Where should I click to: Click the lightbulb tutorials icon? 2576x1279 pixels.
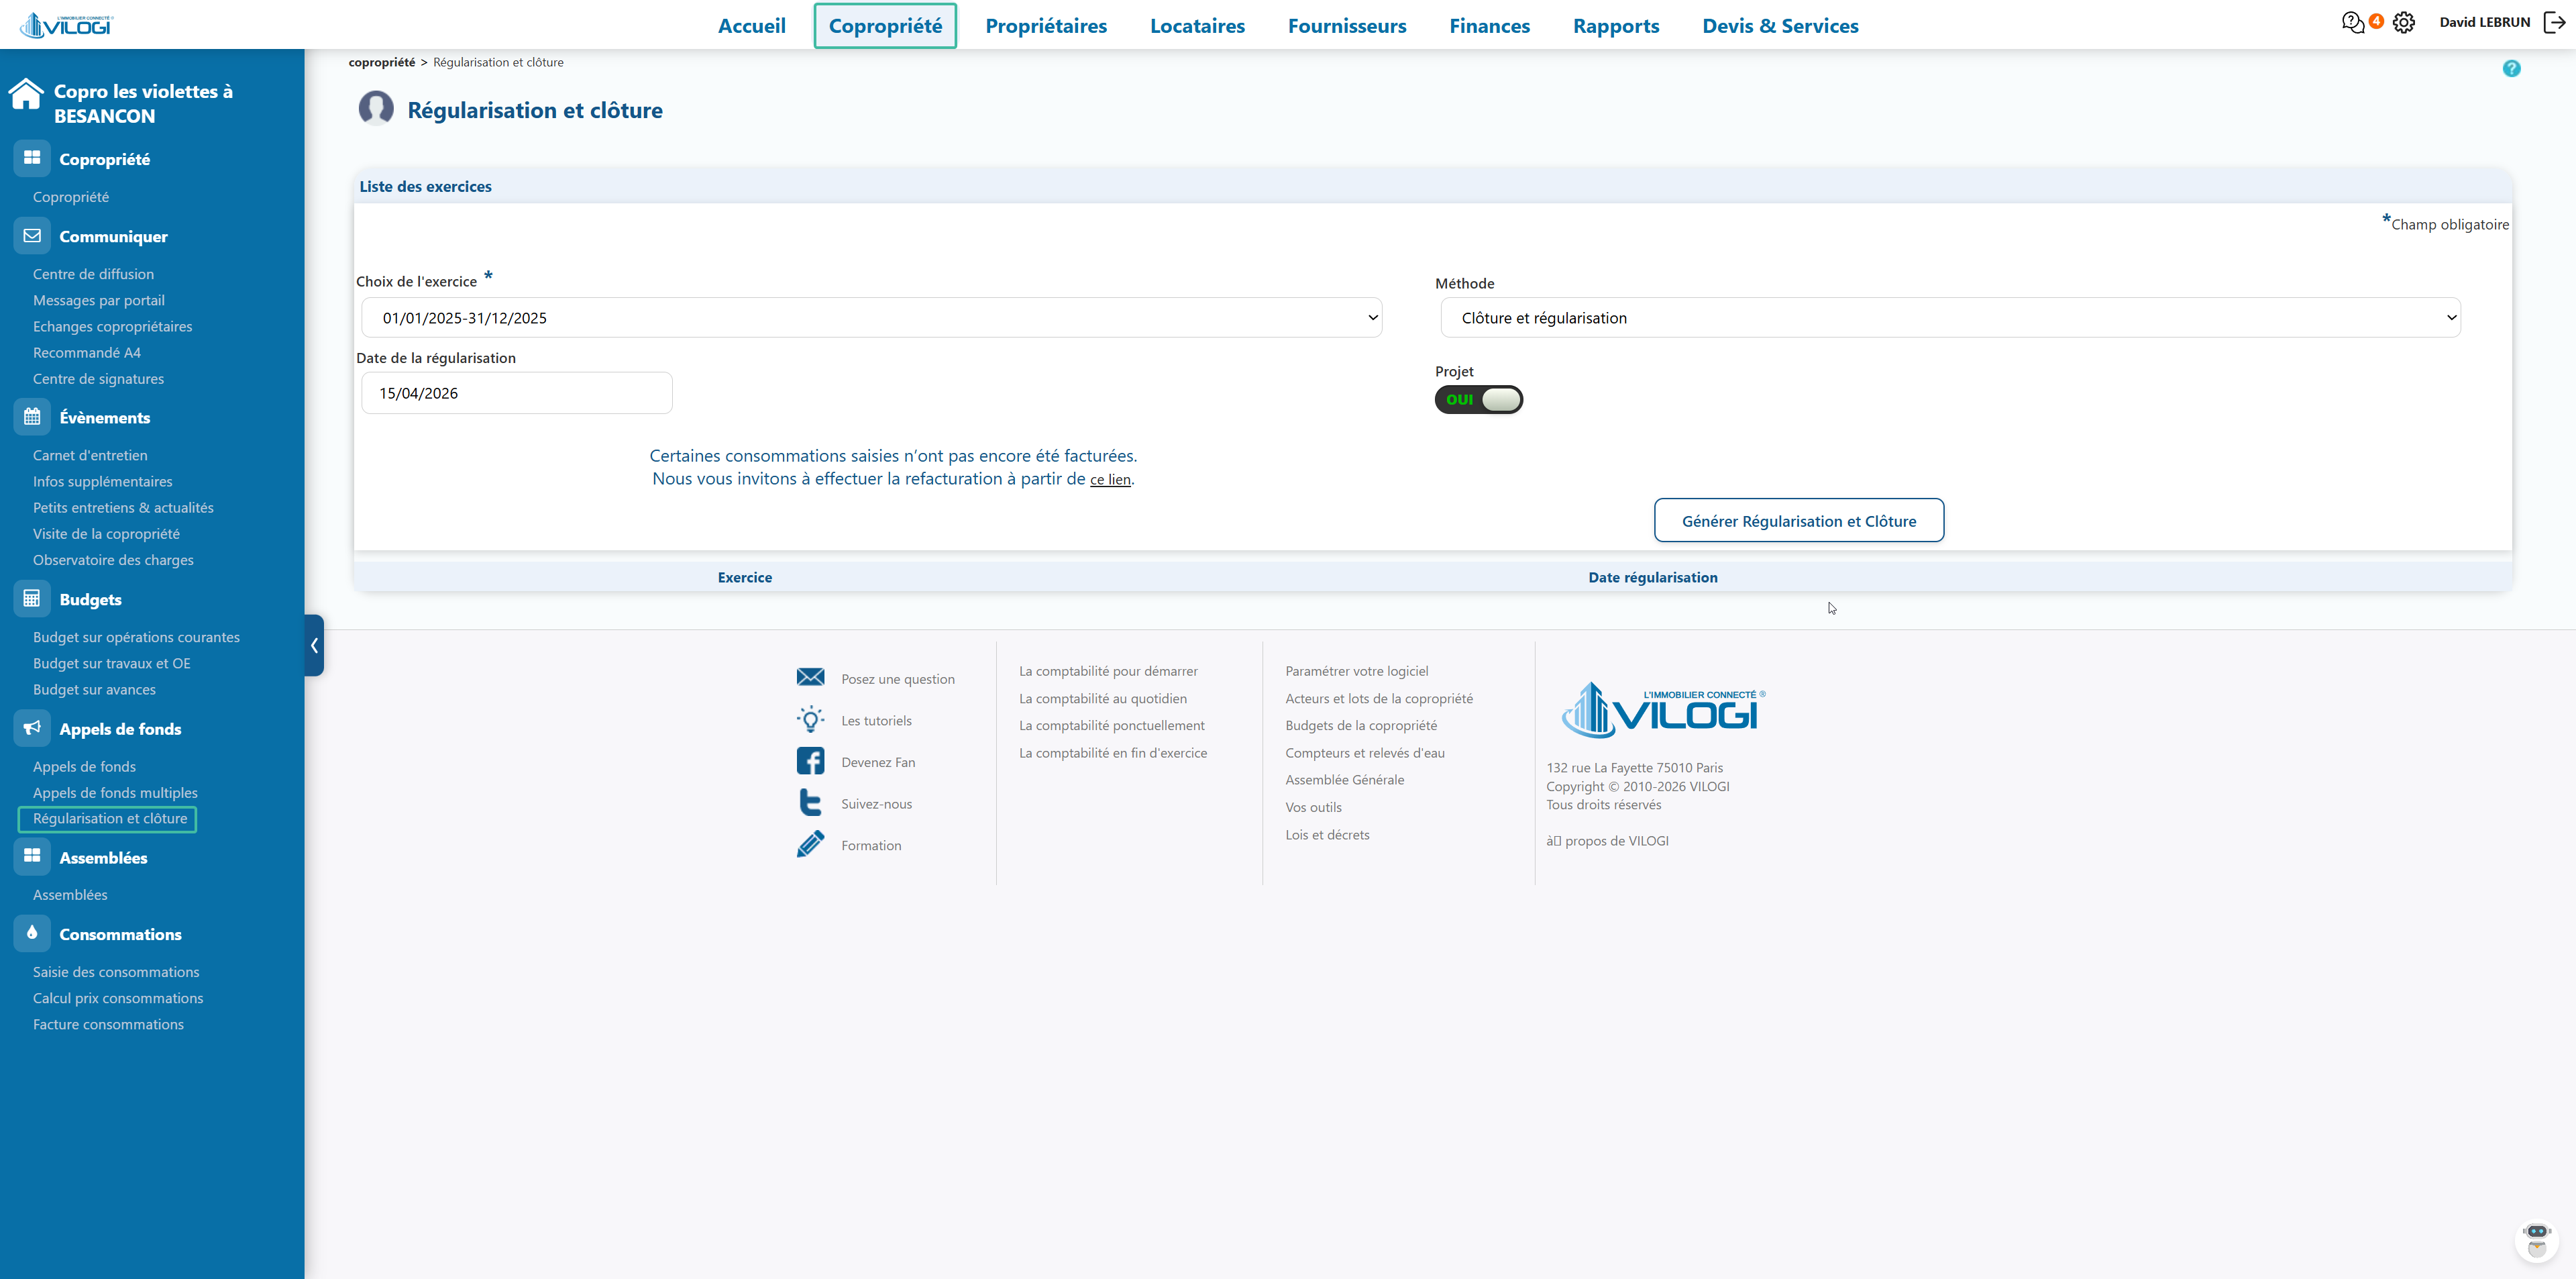tap(810, 719)
